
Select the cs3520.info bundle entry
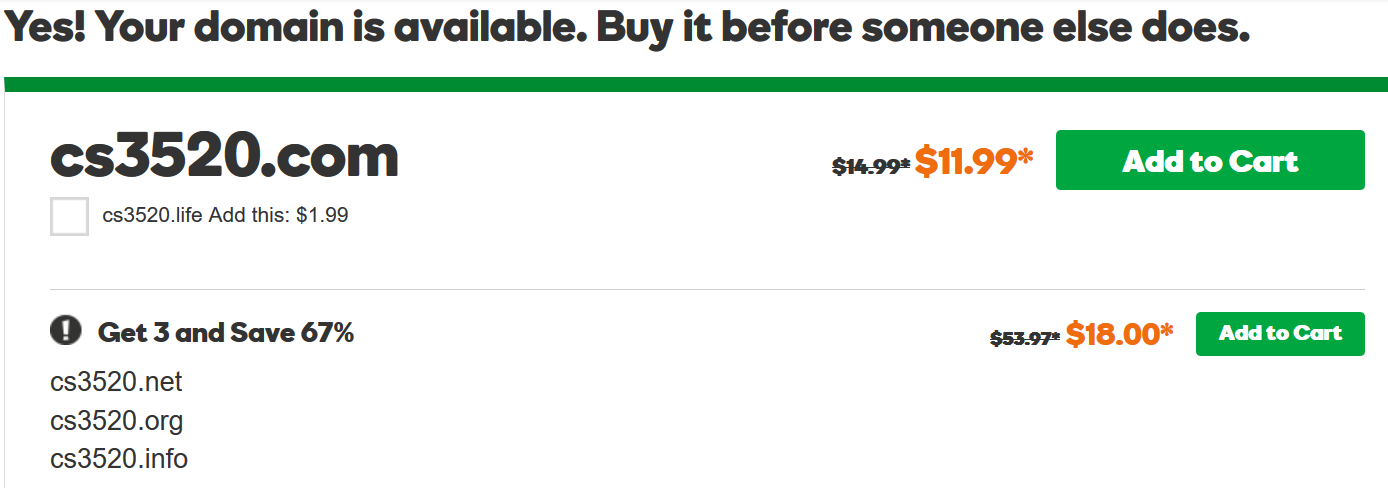click(x=119, y=459)
